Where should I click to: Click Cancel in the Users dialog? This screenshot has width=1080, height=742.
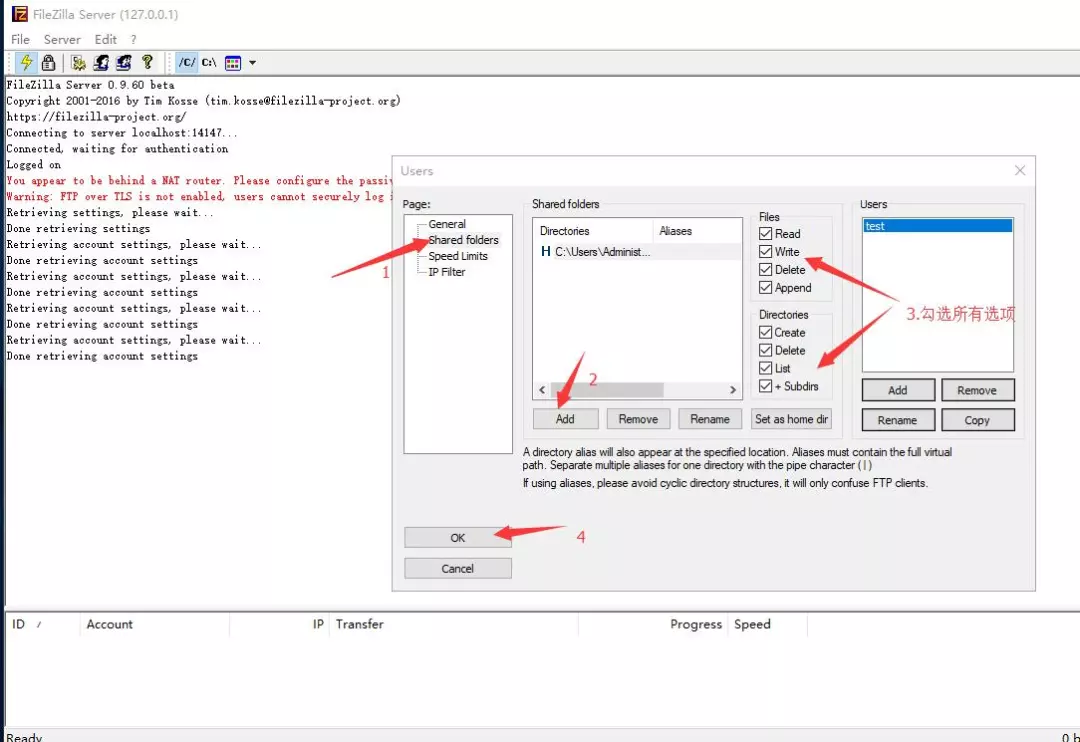[x=458, y=568]
